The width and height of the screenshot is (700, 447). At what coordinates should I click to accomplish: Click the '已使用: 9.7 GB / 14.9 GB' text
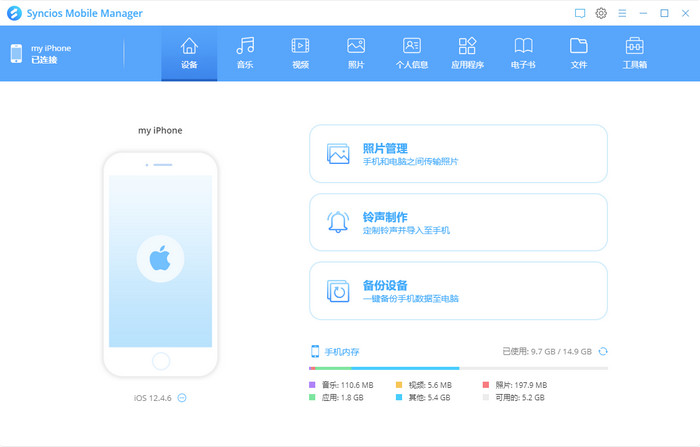point(547,351)
